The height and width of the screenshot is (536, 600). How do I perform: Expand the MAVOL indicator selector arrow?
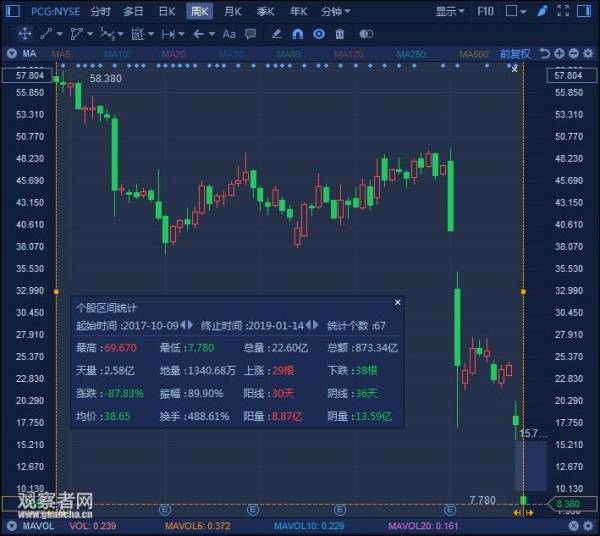tap(11, 526)
